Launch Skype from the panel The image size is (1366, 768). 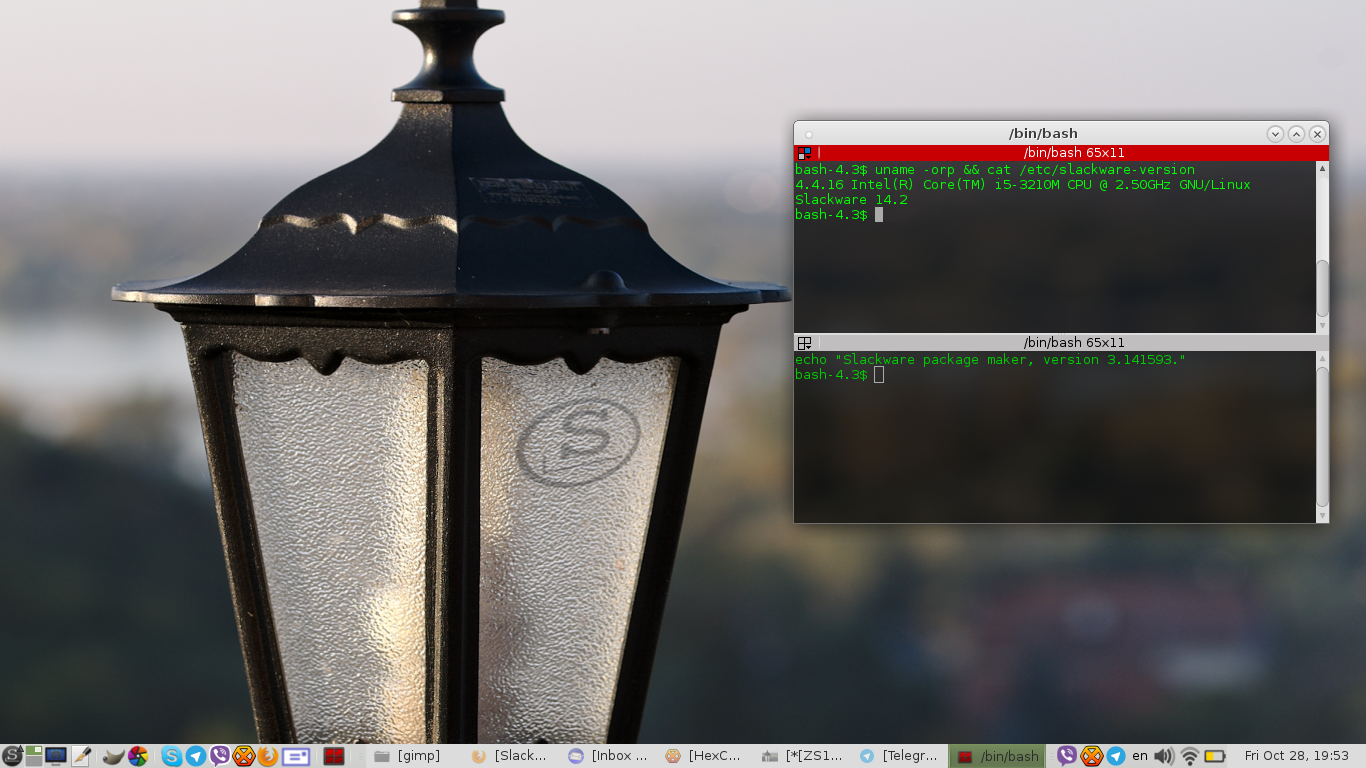click(172, 756)
